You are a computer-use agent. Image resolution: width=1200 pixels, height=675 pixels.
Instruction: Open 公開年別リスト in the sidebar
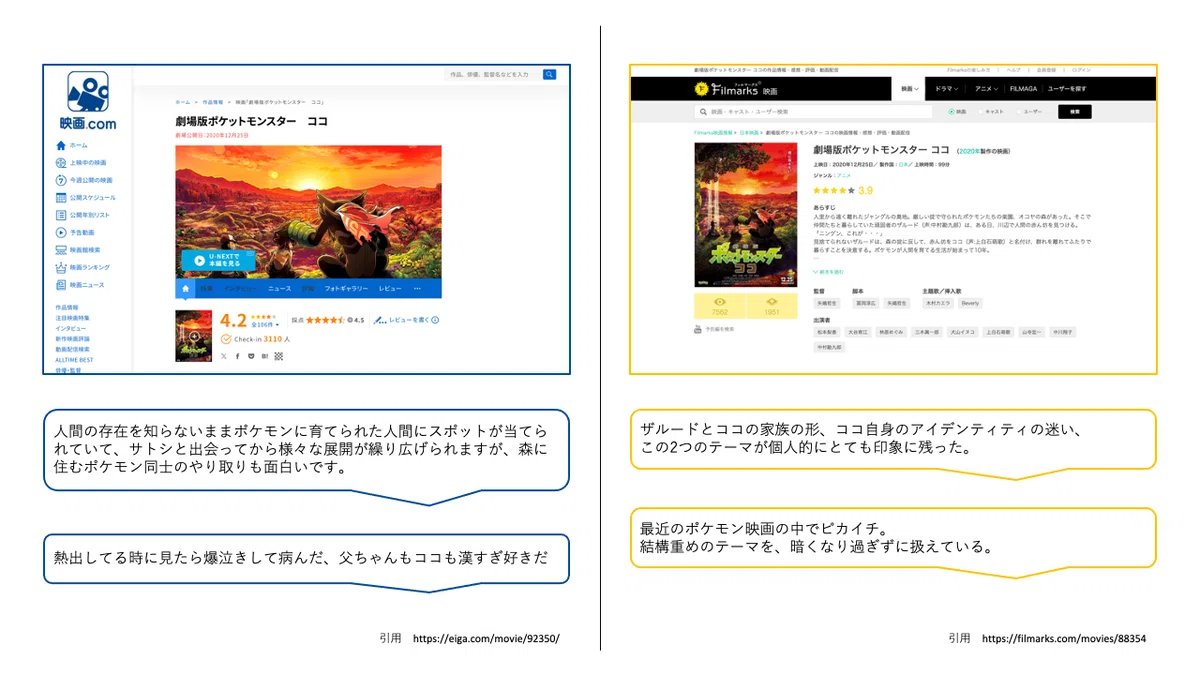(x=83, y=215)
